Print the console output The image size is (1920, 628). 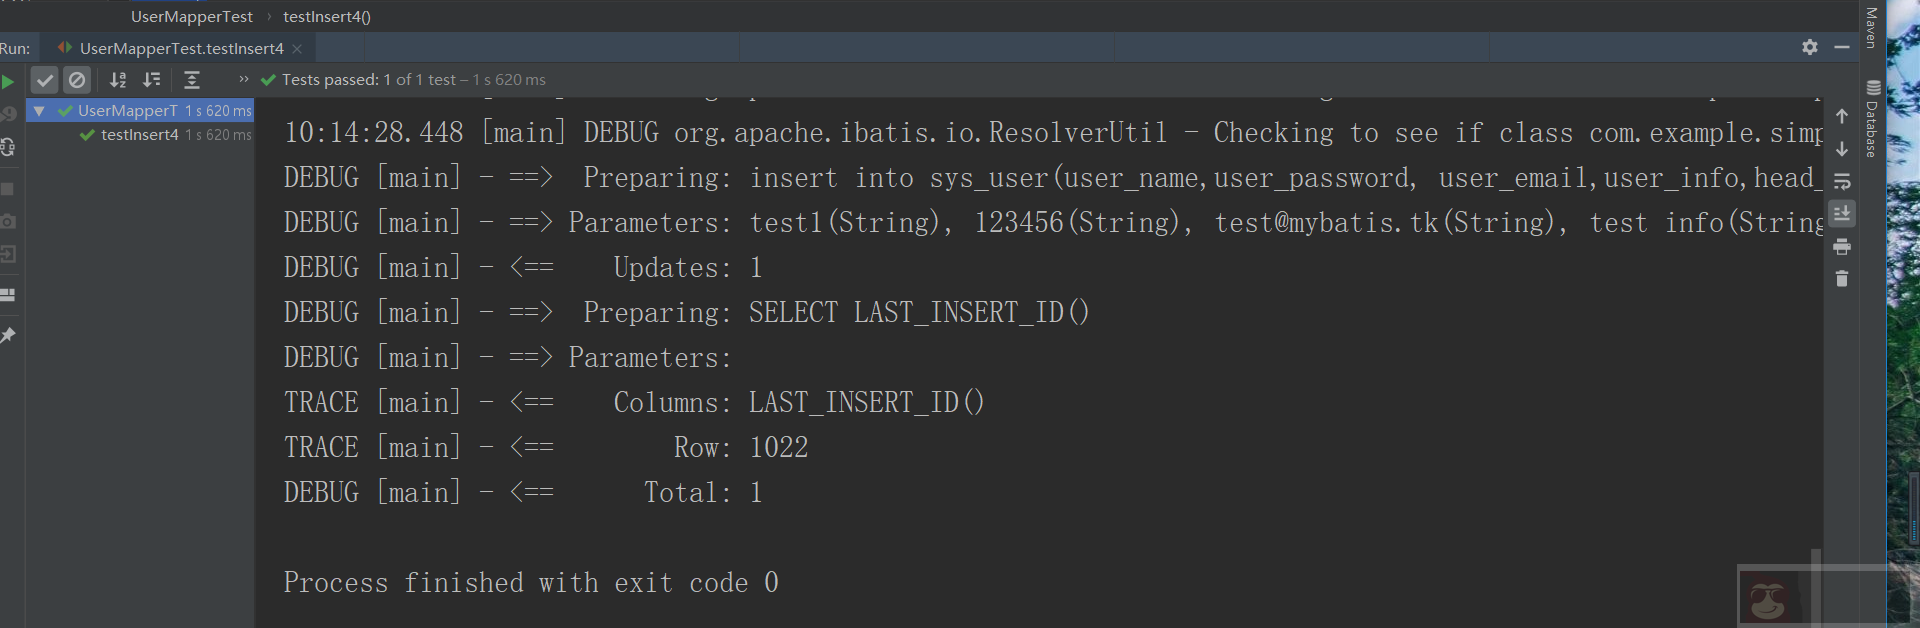tap(1842, 247)
